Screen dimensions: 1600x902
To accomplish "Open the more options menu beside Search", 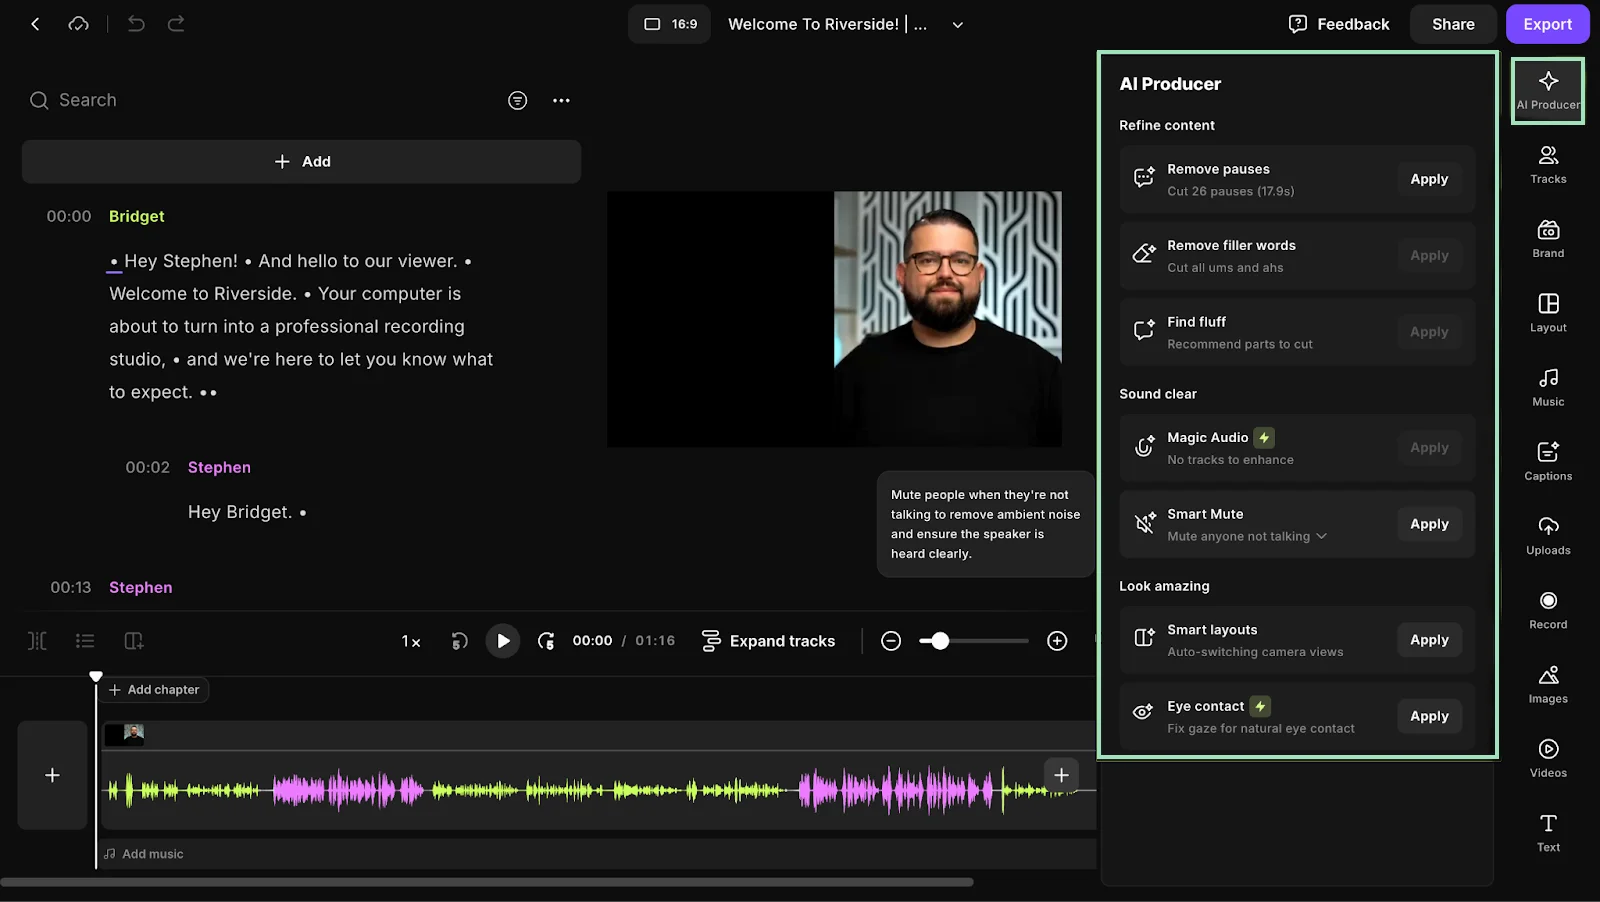I will pyautogui.click(x=561, y=100).
